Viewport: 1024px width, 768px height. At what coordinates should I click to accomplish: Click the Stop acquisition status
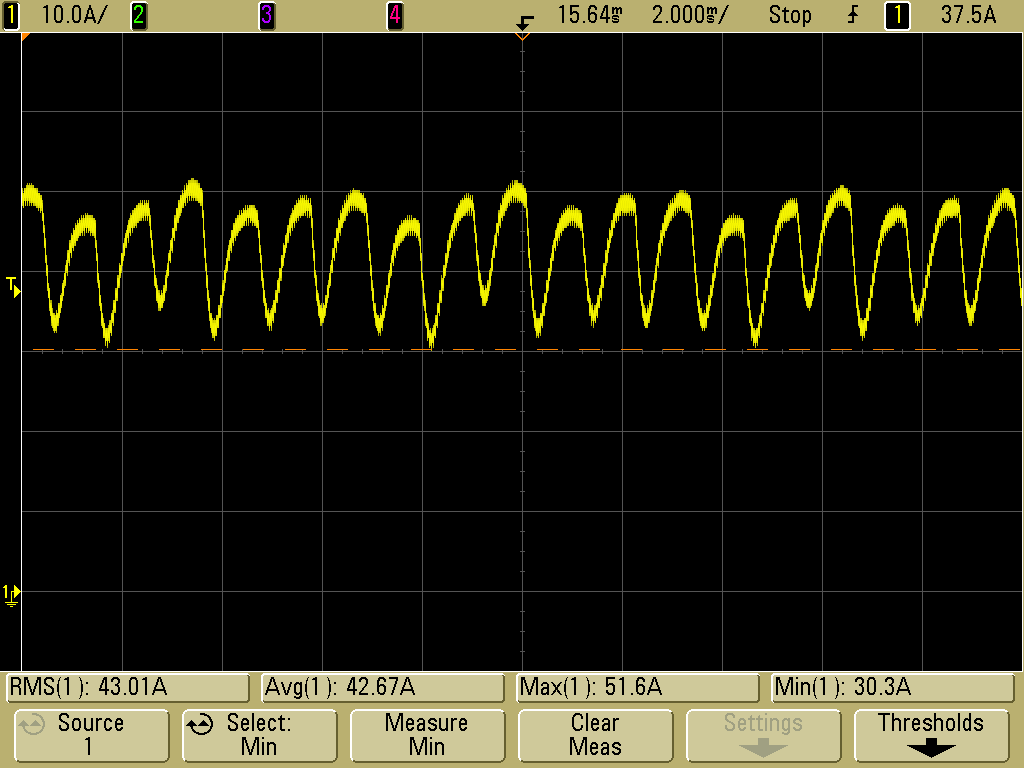[790, 15]
